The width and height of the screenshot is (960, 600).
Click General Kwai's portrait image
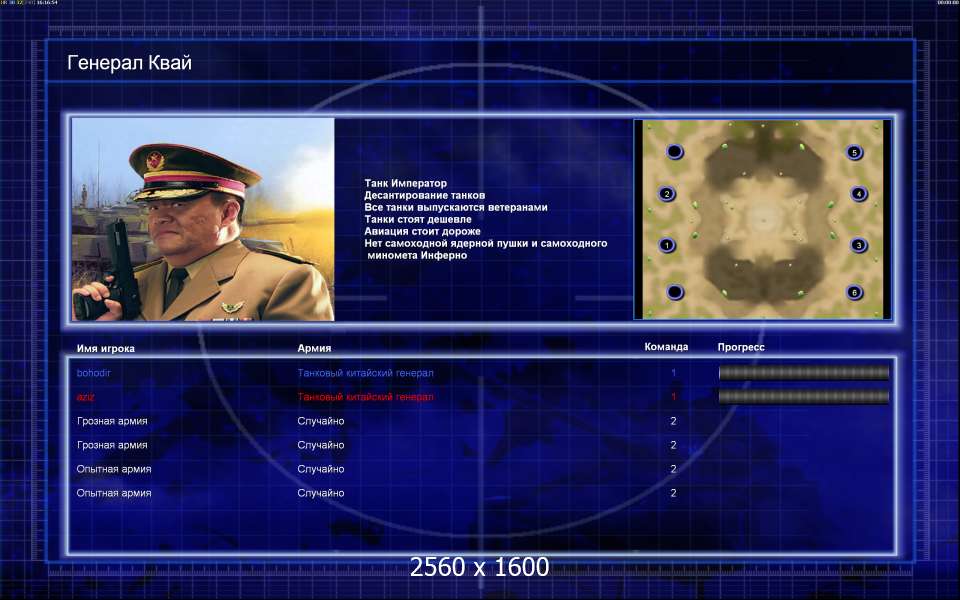point(203,219)
